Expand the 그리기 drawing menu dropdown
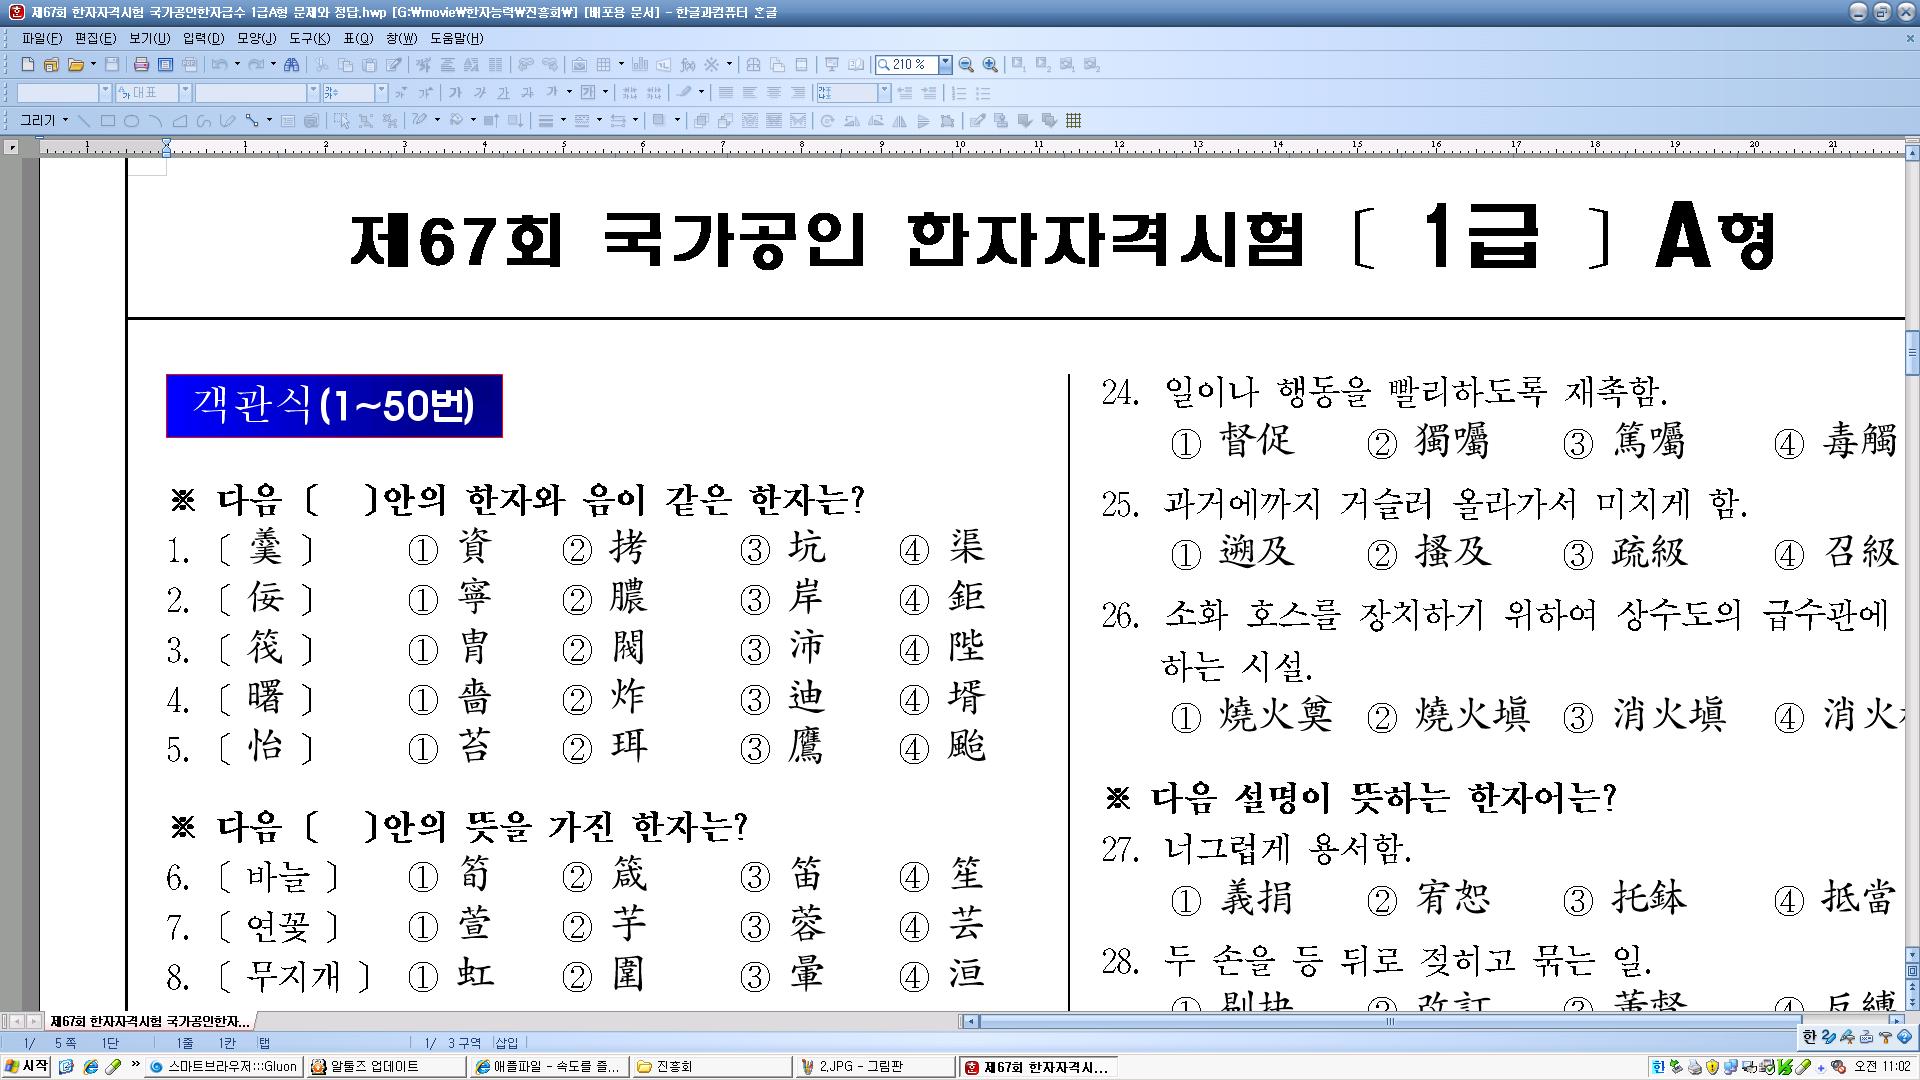Screen dimensions: 1920x1080 [x=65, y=121]
